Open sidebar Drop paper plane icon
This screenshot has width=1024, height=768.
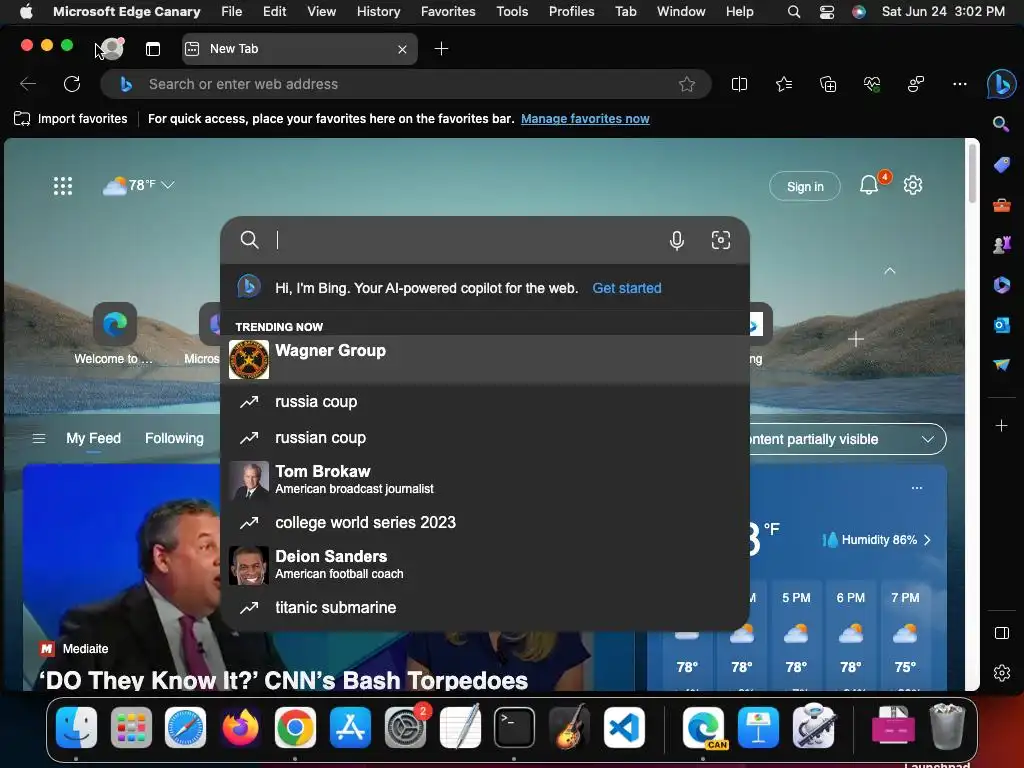1001,364
